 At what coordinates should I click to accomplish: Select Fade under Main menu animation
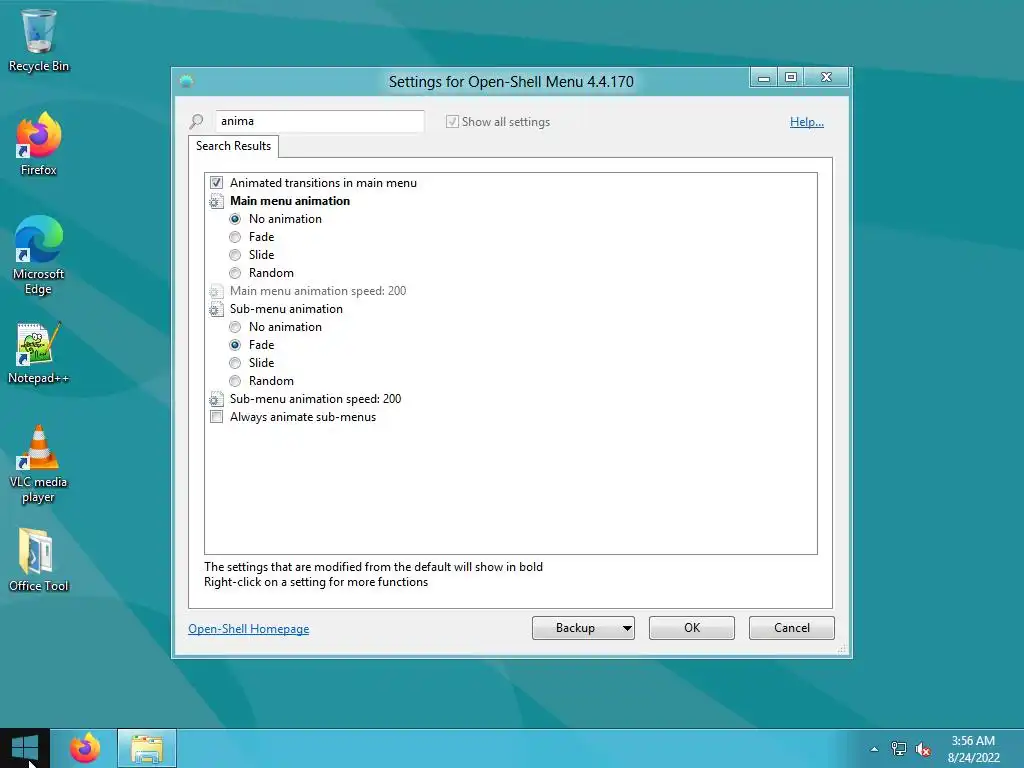click(x=235, y=237)
